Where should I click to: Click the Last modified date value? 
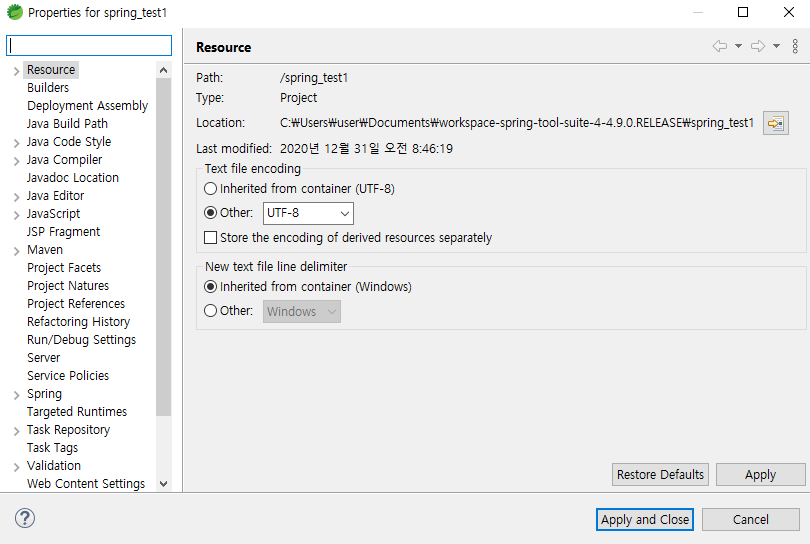(x=366, y=149)
